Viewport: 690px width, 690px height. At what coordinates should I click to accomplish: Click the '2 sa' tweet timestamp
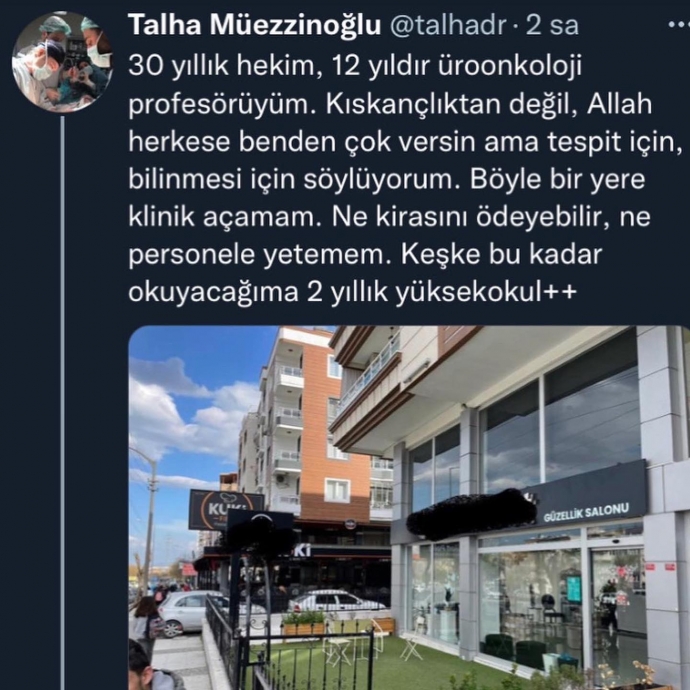click(552, 26)
